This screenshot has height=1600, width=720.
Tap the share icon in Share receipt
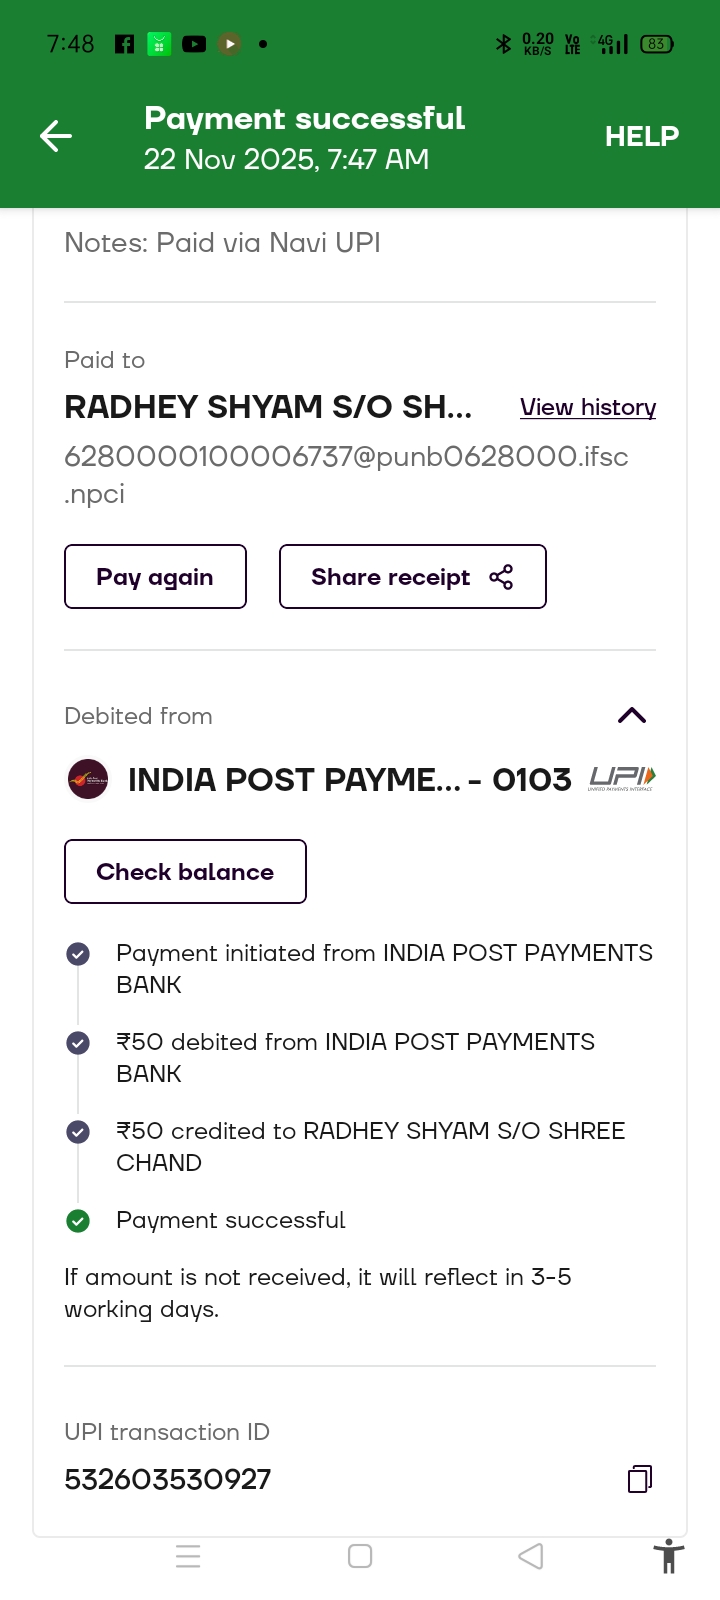501,577
